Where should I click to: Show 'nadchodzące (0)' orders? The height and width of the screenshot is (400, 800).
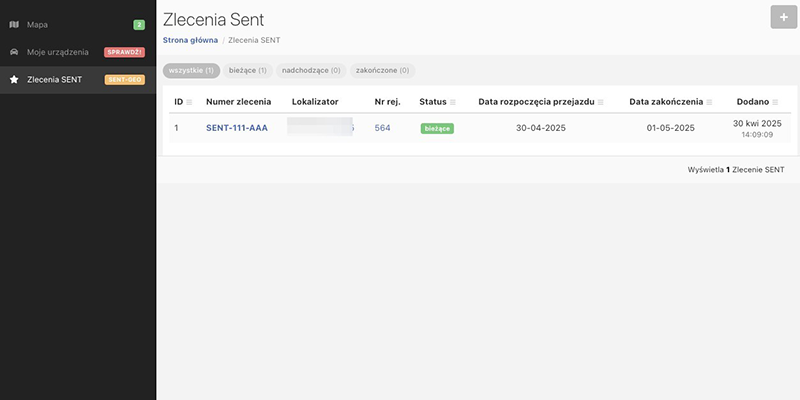(x=311, y=71)
